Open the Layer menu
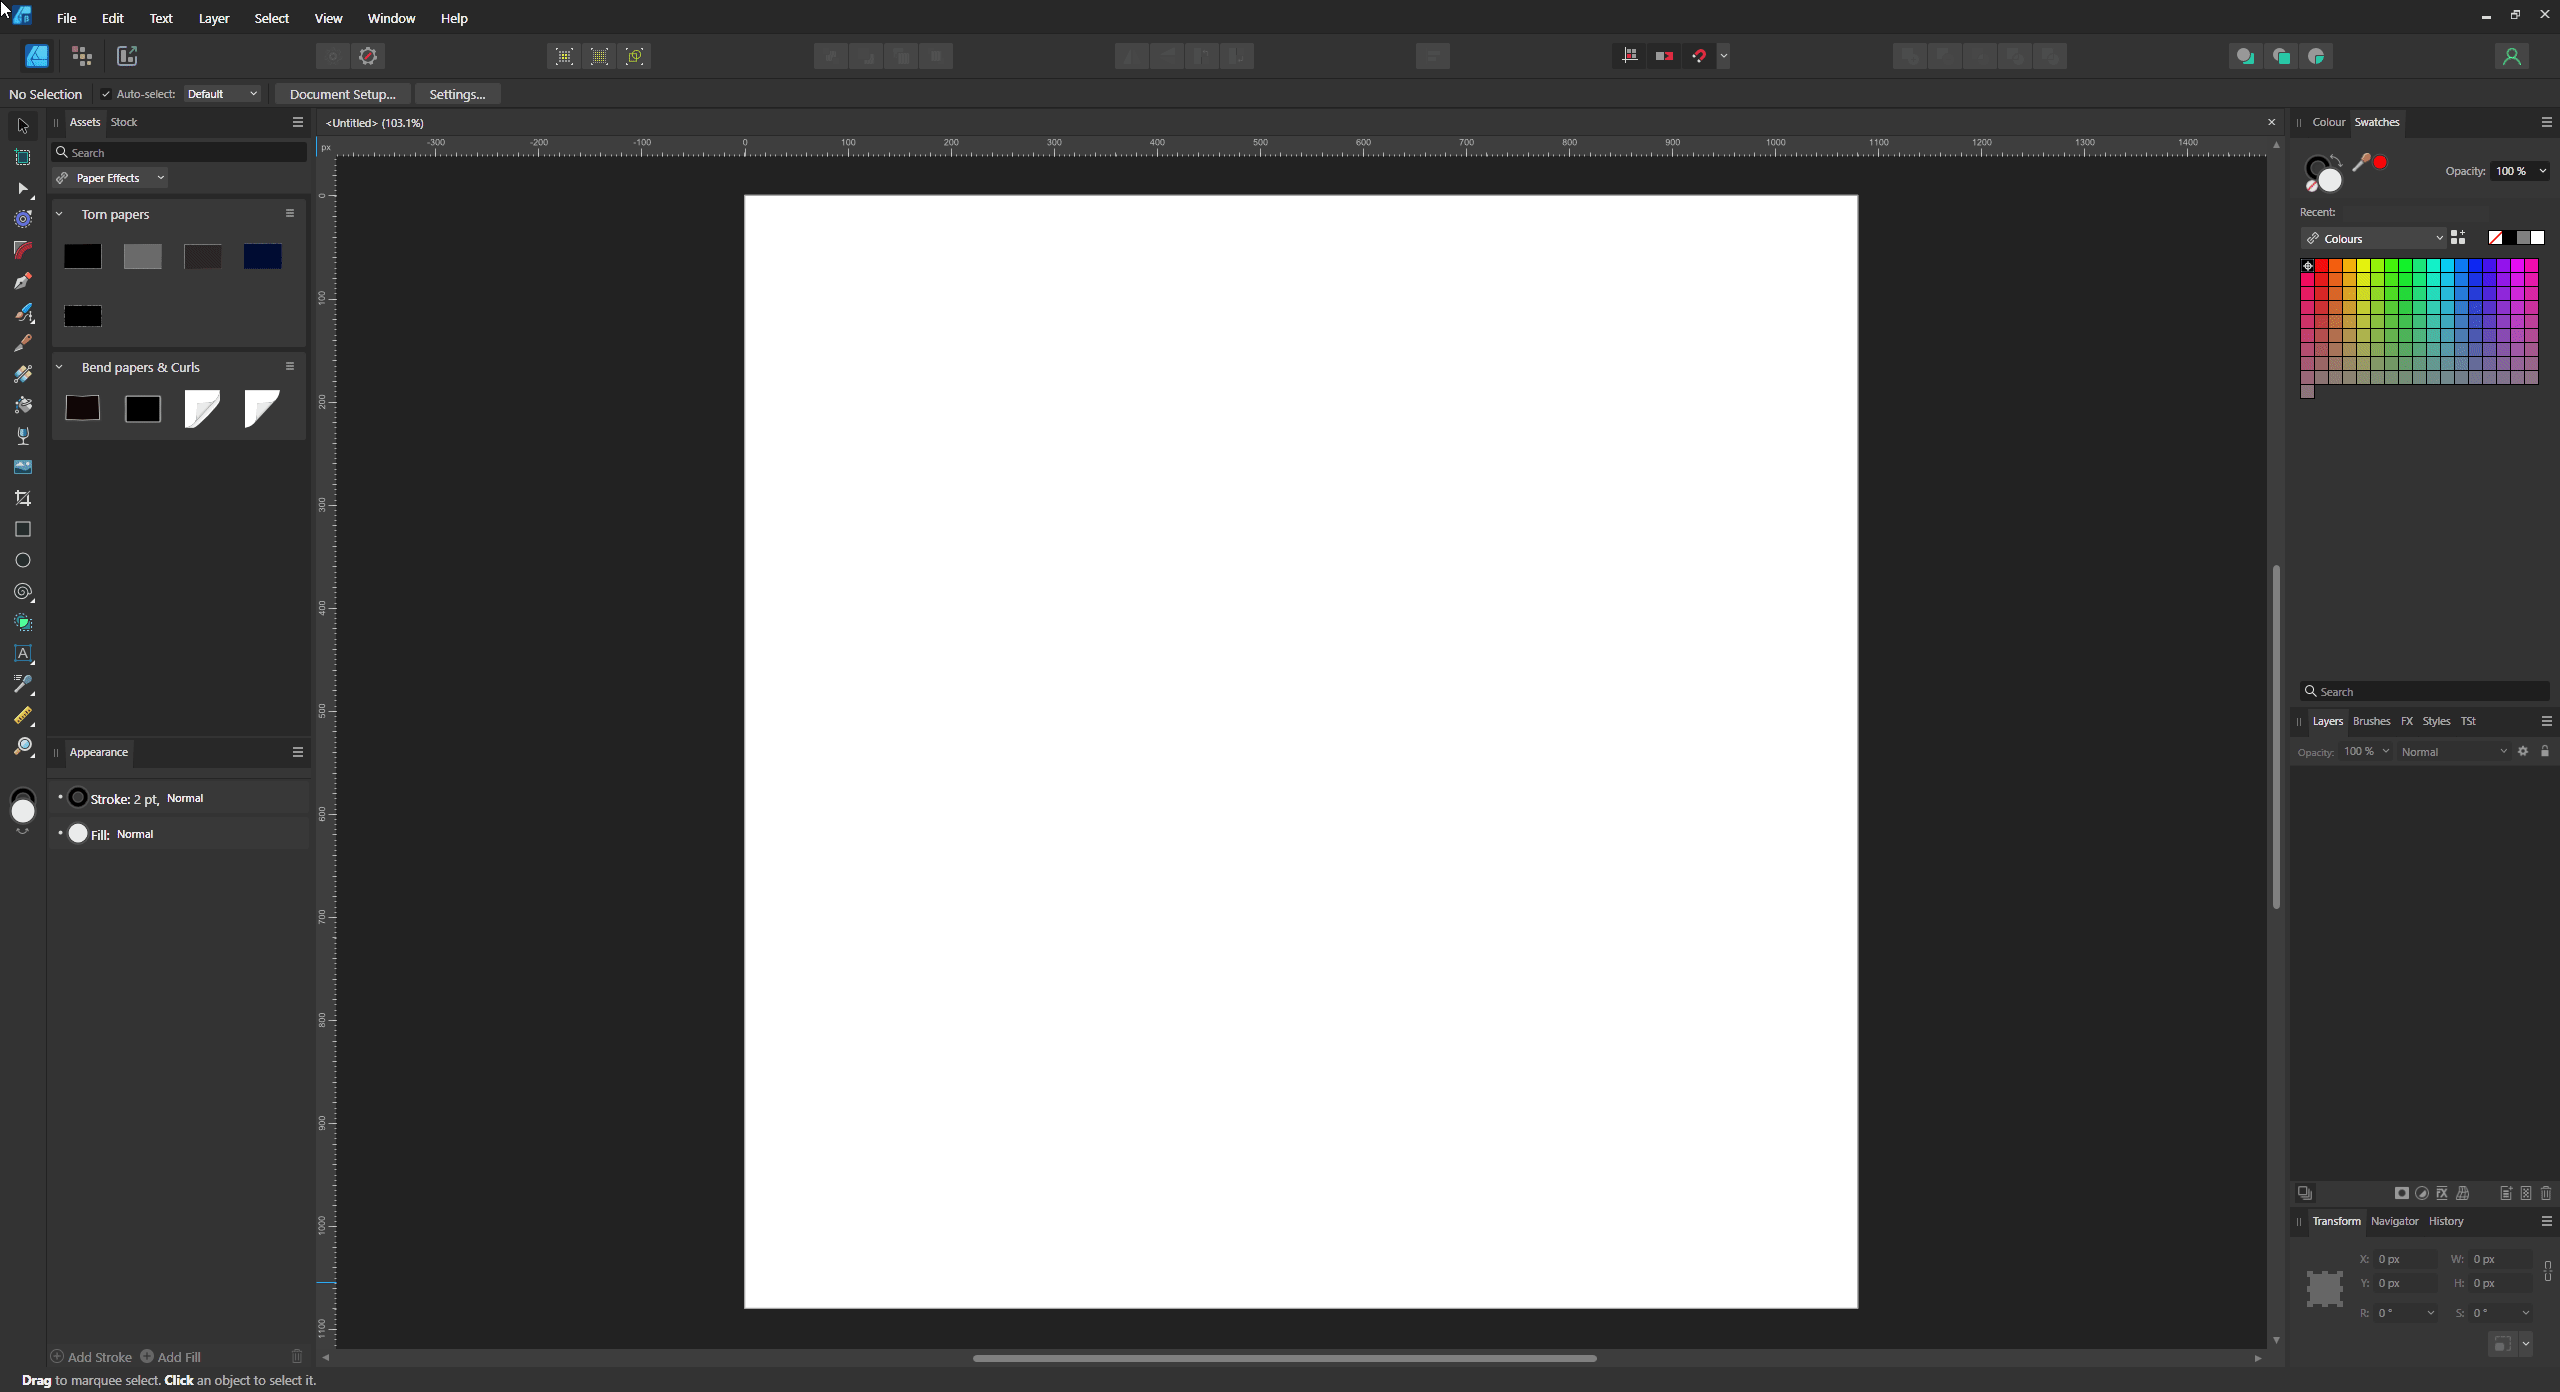Screen dimensions: 2560x1392 click(x=214, y=18)
